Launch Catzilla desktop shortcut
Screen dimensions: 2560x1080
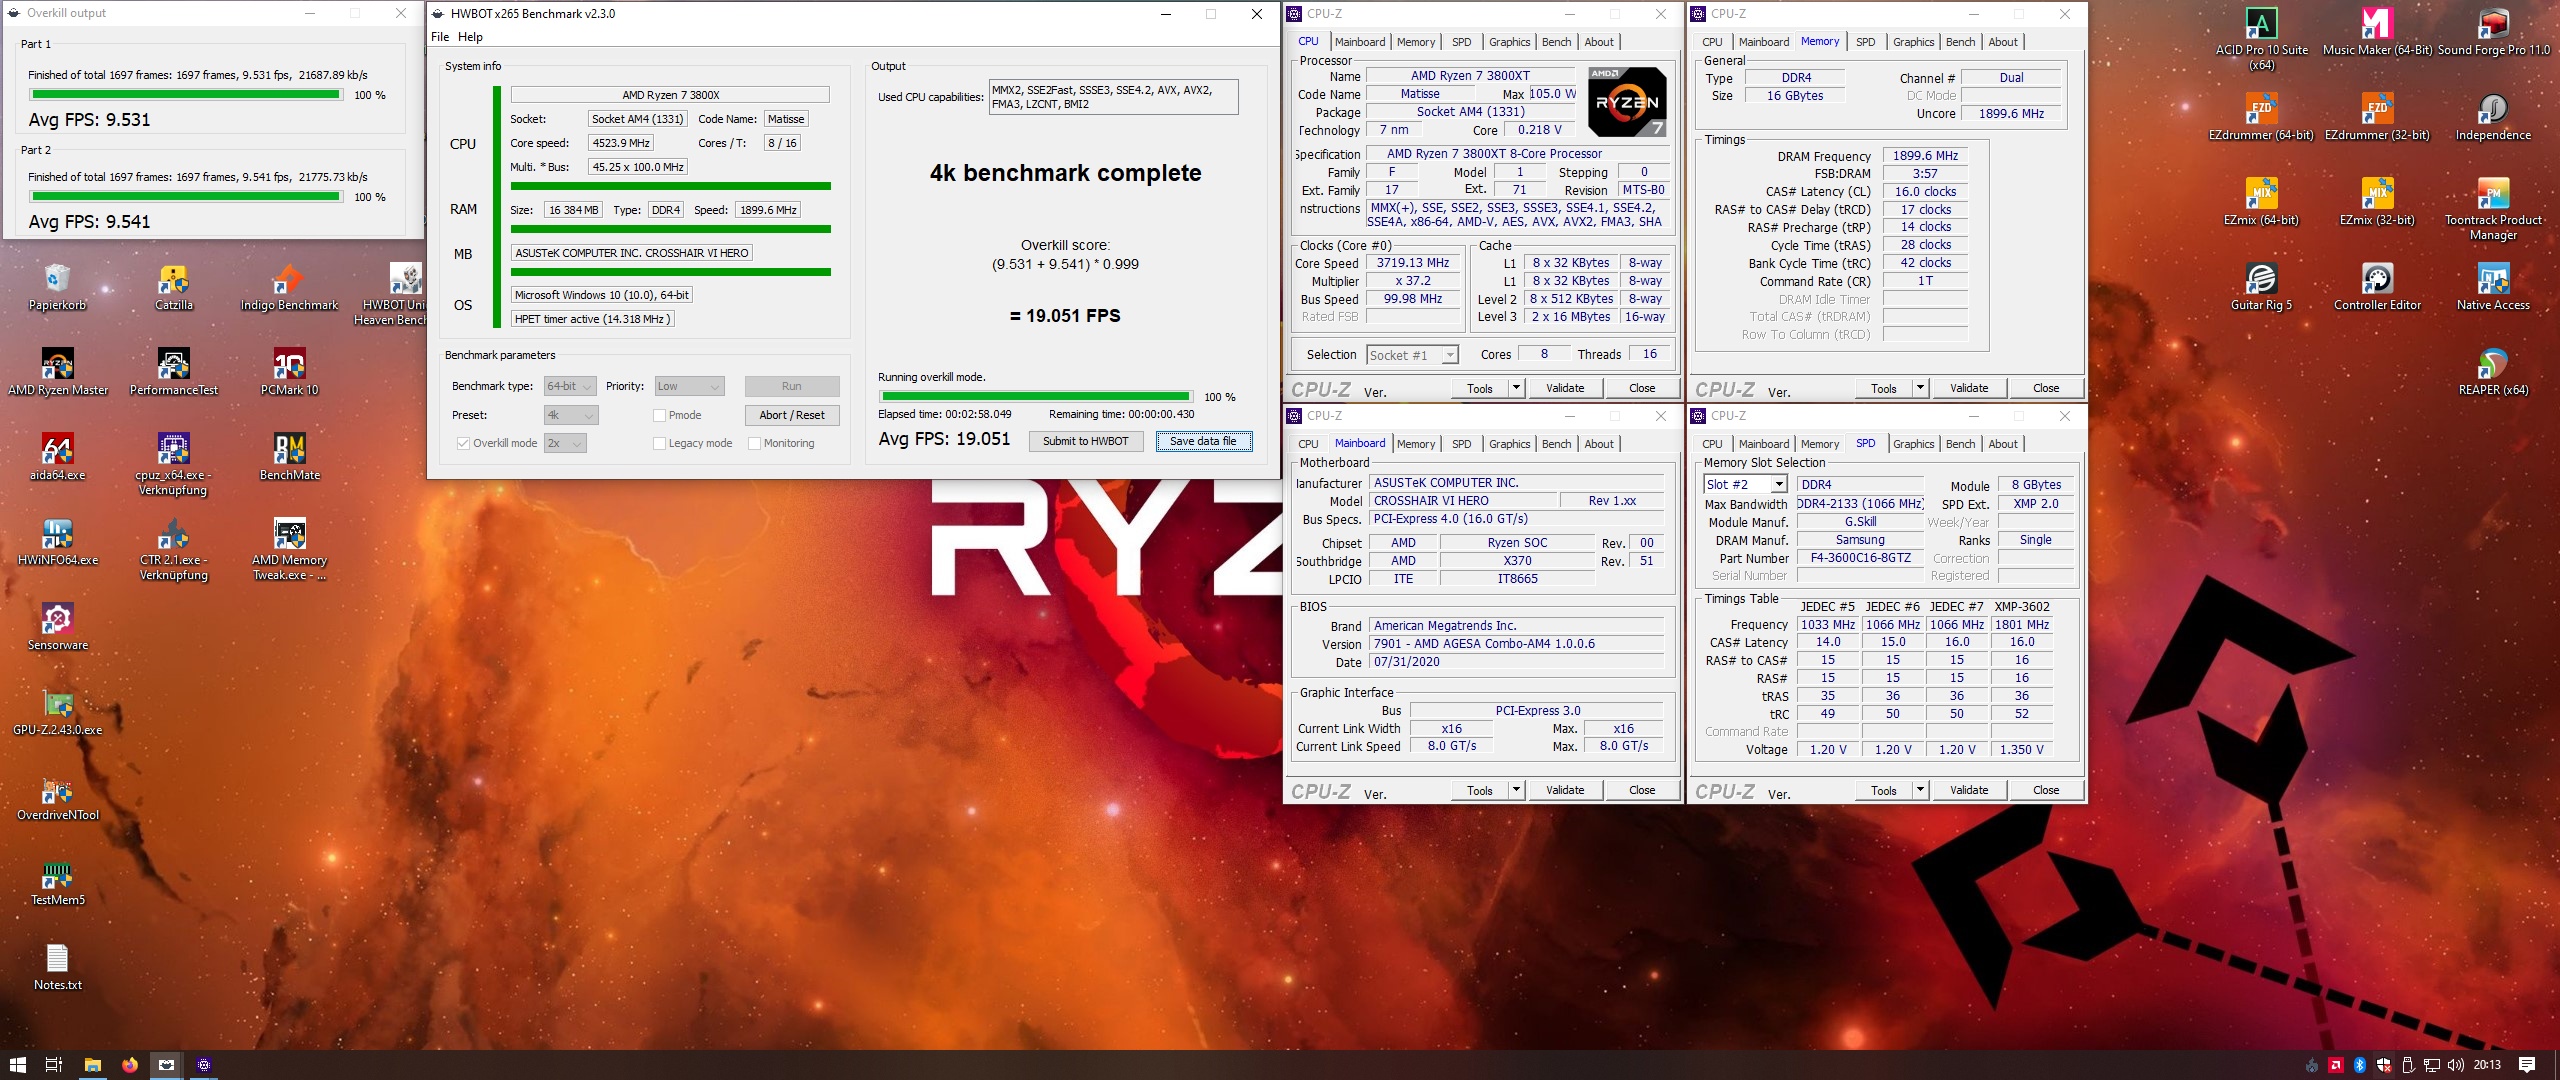click(174, 287)
